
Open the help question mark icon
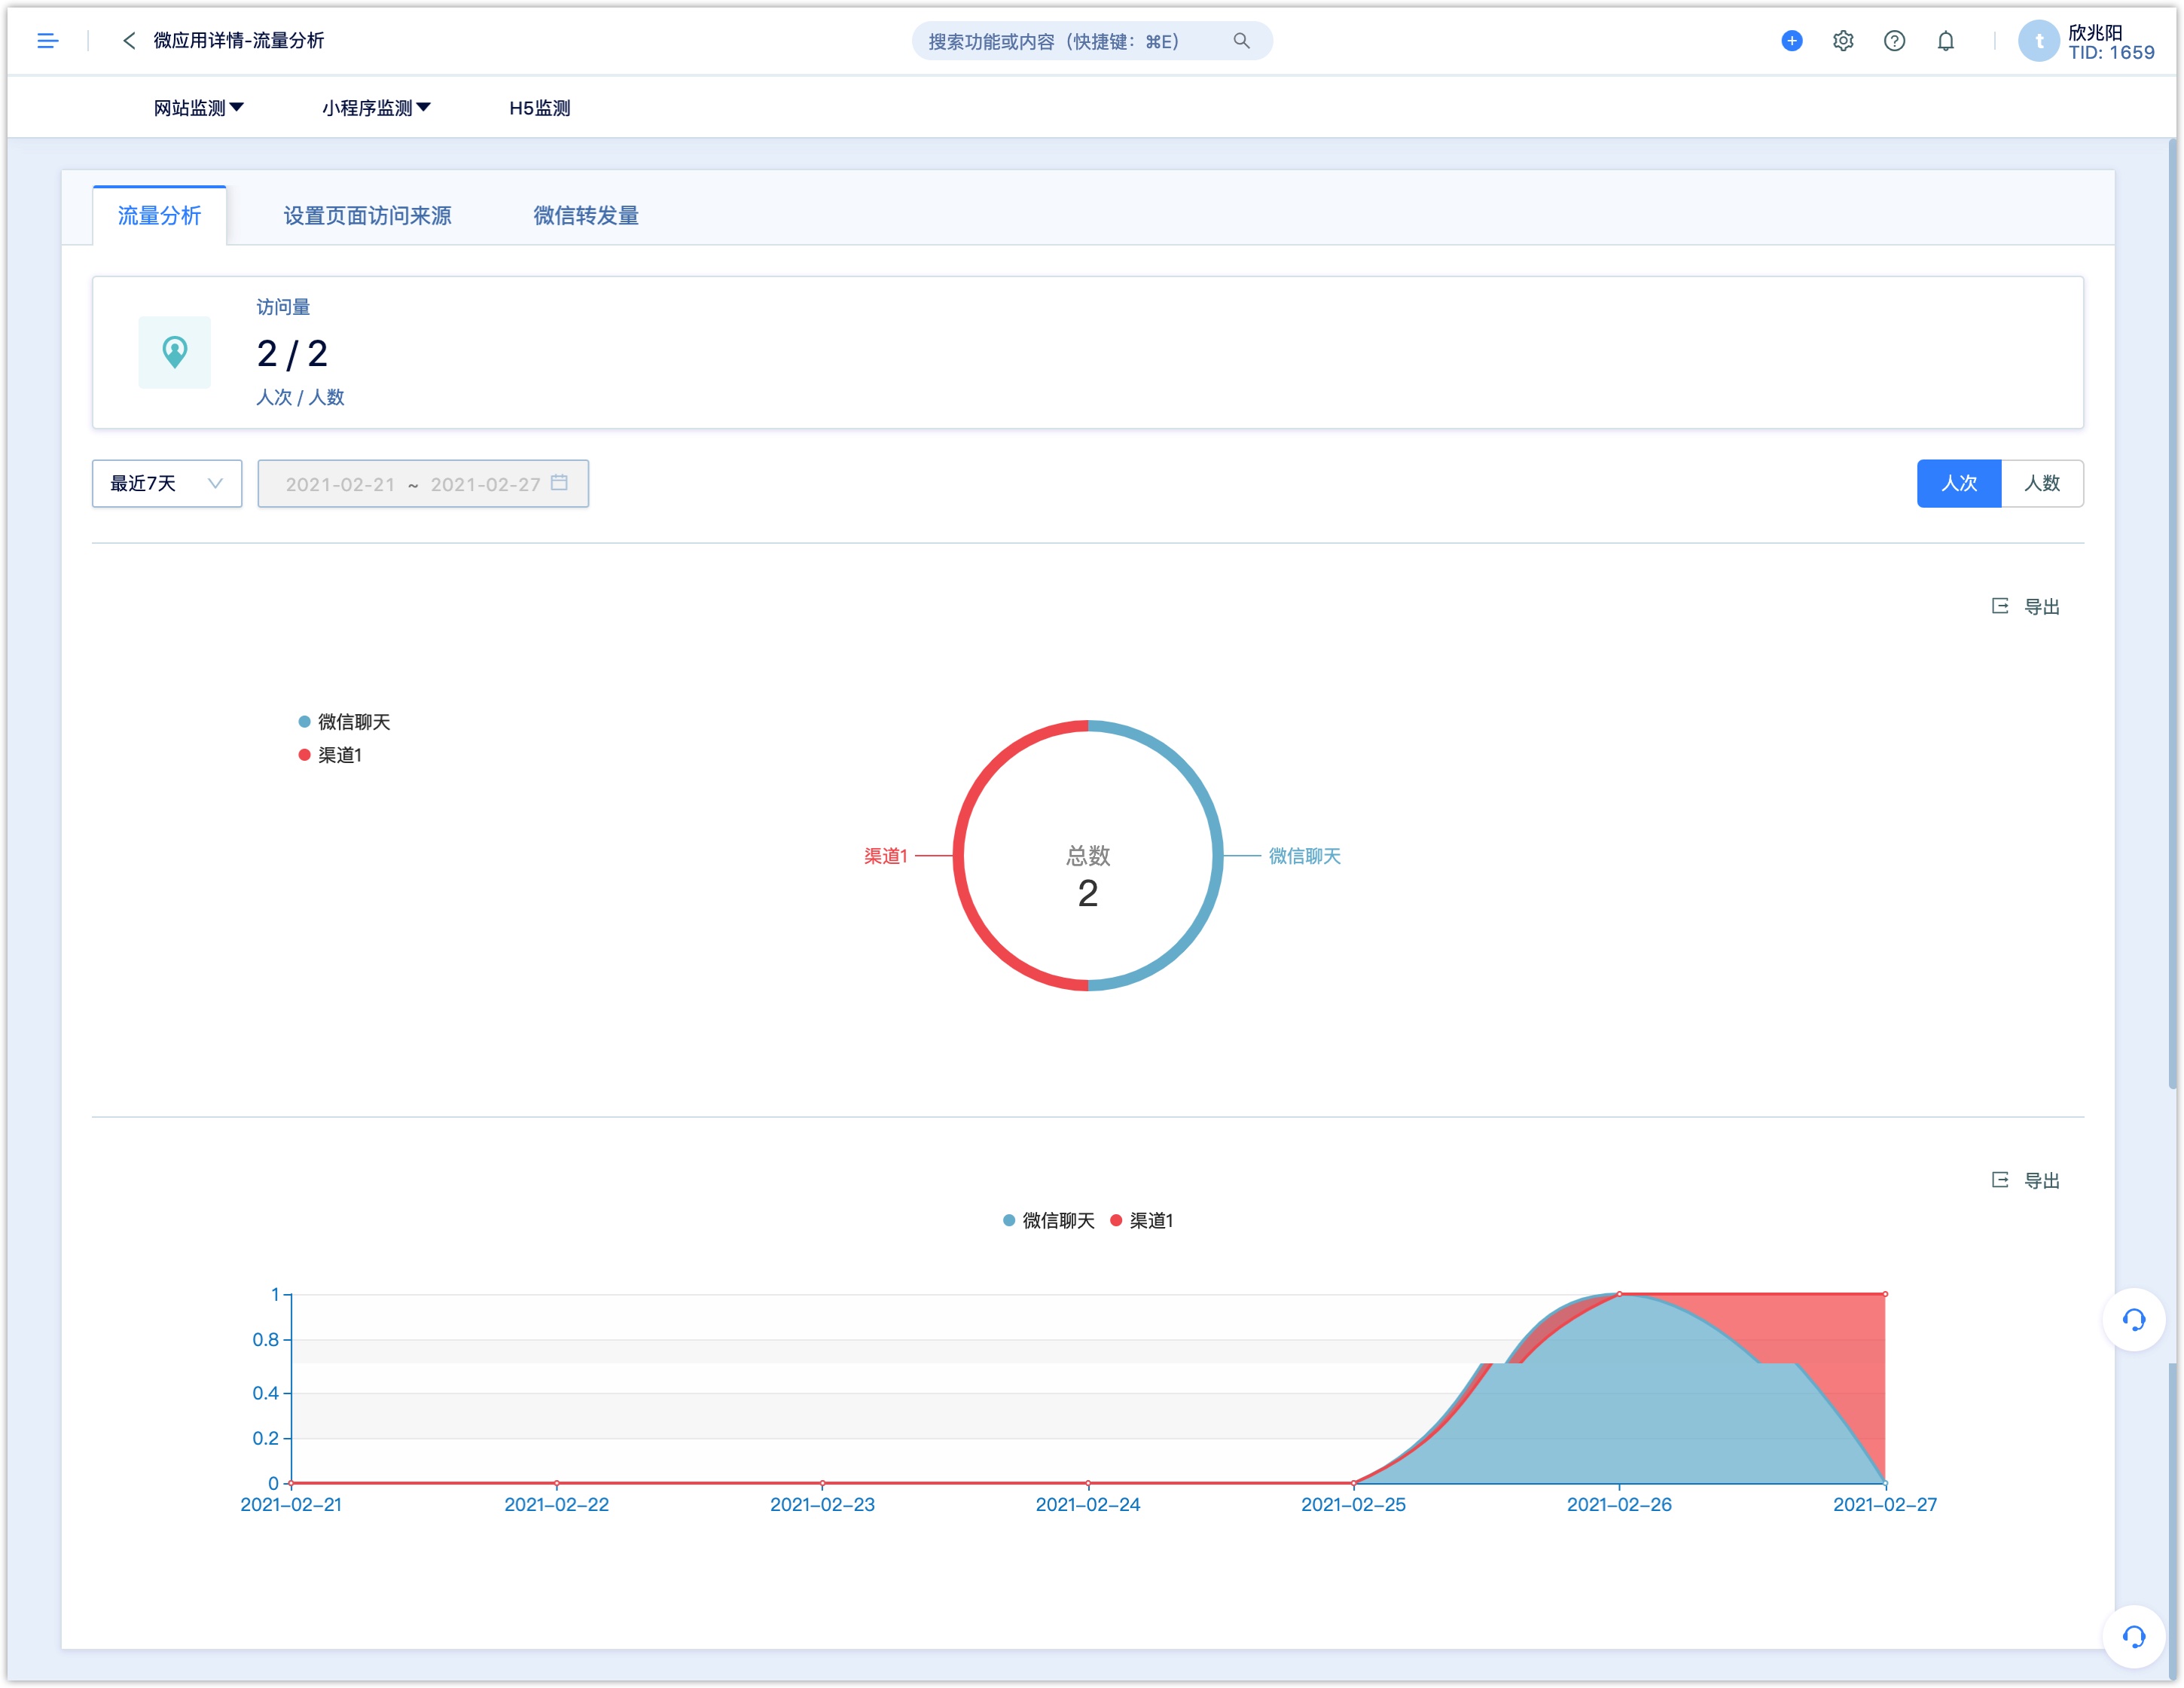[x=1894, y=41]
